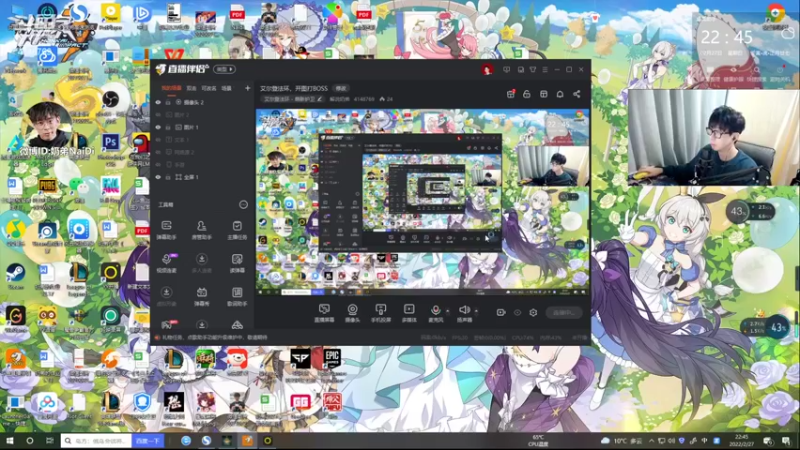Show the 图片 2 source
Screen dimensions: 800x450
[x=158, y=115]
